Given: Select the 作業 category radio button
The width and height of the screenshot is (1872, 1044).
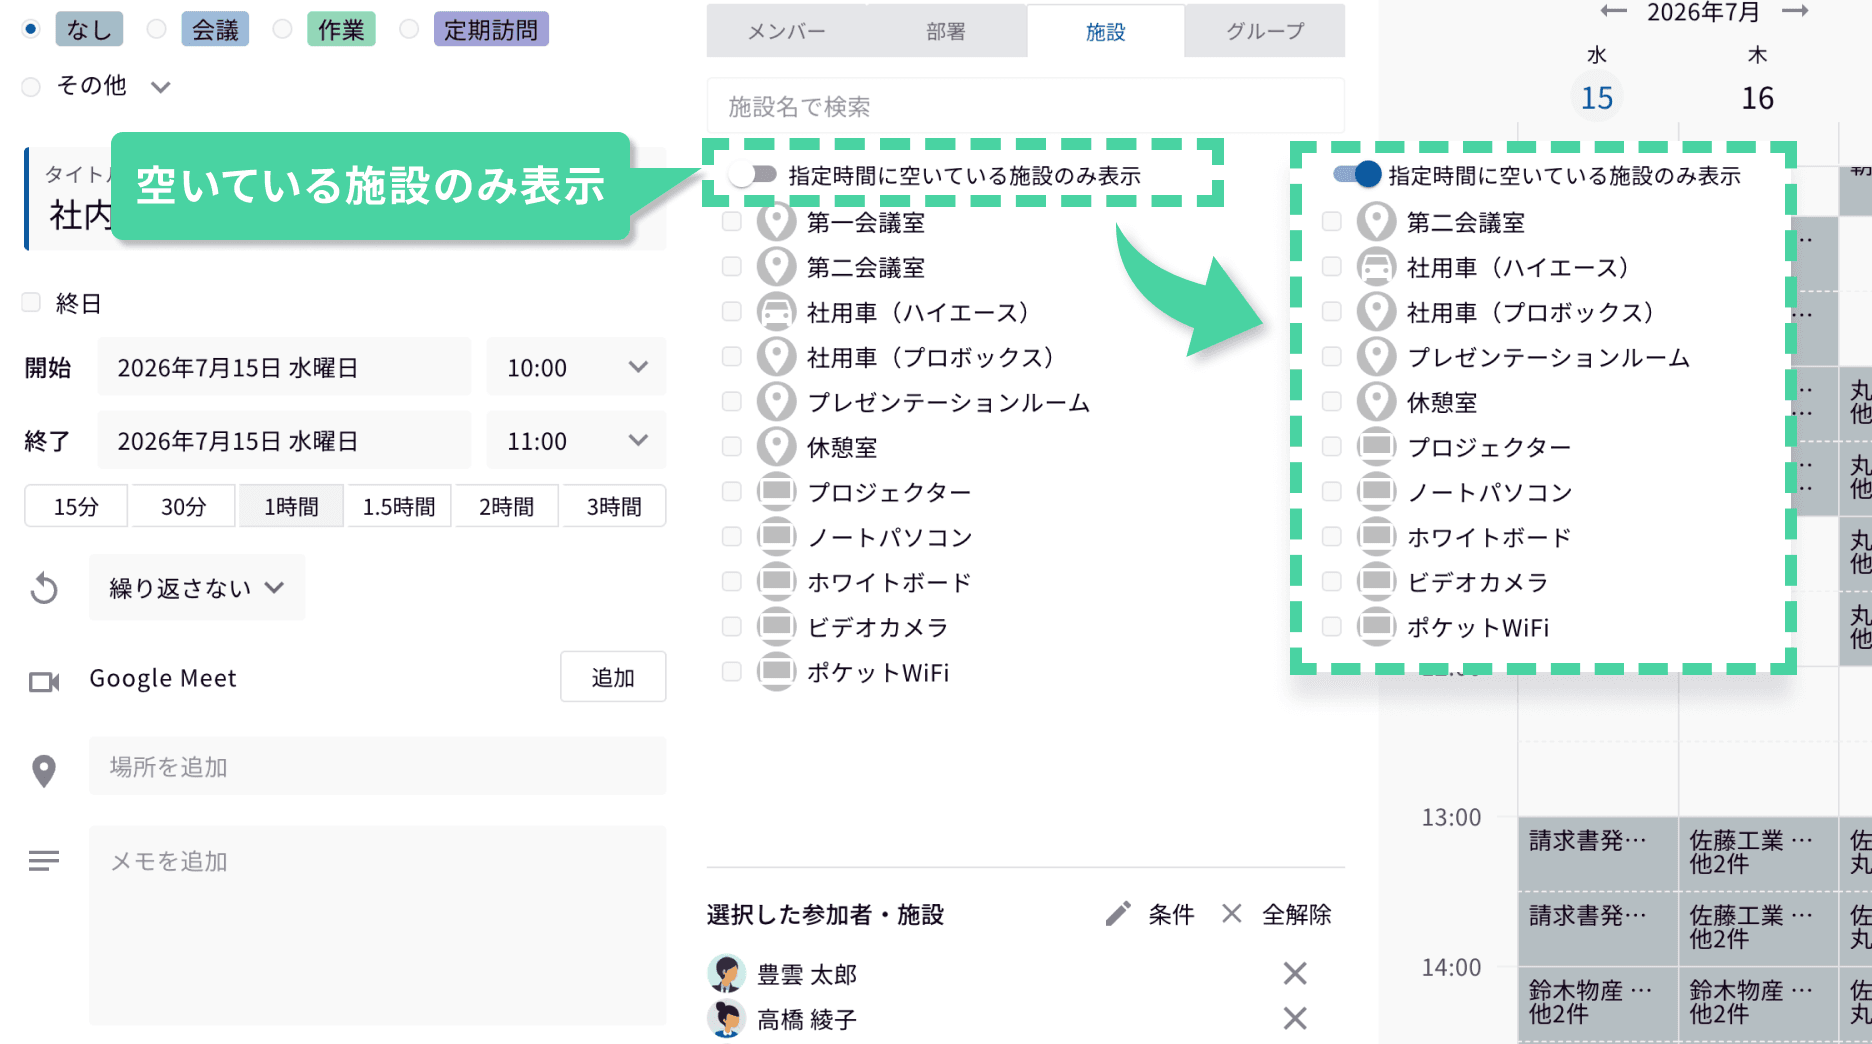Looking at the screenshot, I should click(282, 29).
